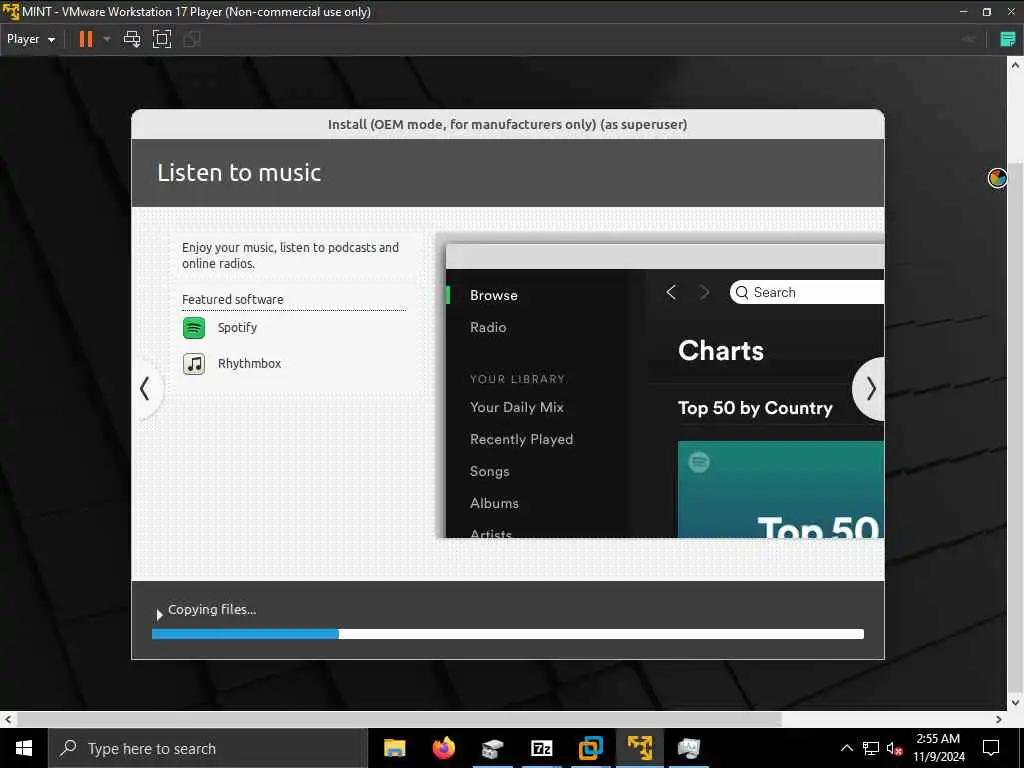Click the grayed-out arrow icon in VMware toolbar

pyautogui.click(x=968, y=39)
